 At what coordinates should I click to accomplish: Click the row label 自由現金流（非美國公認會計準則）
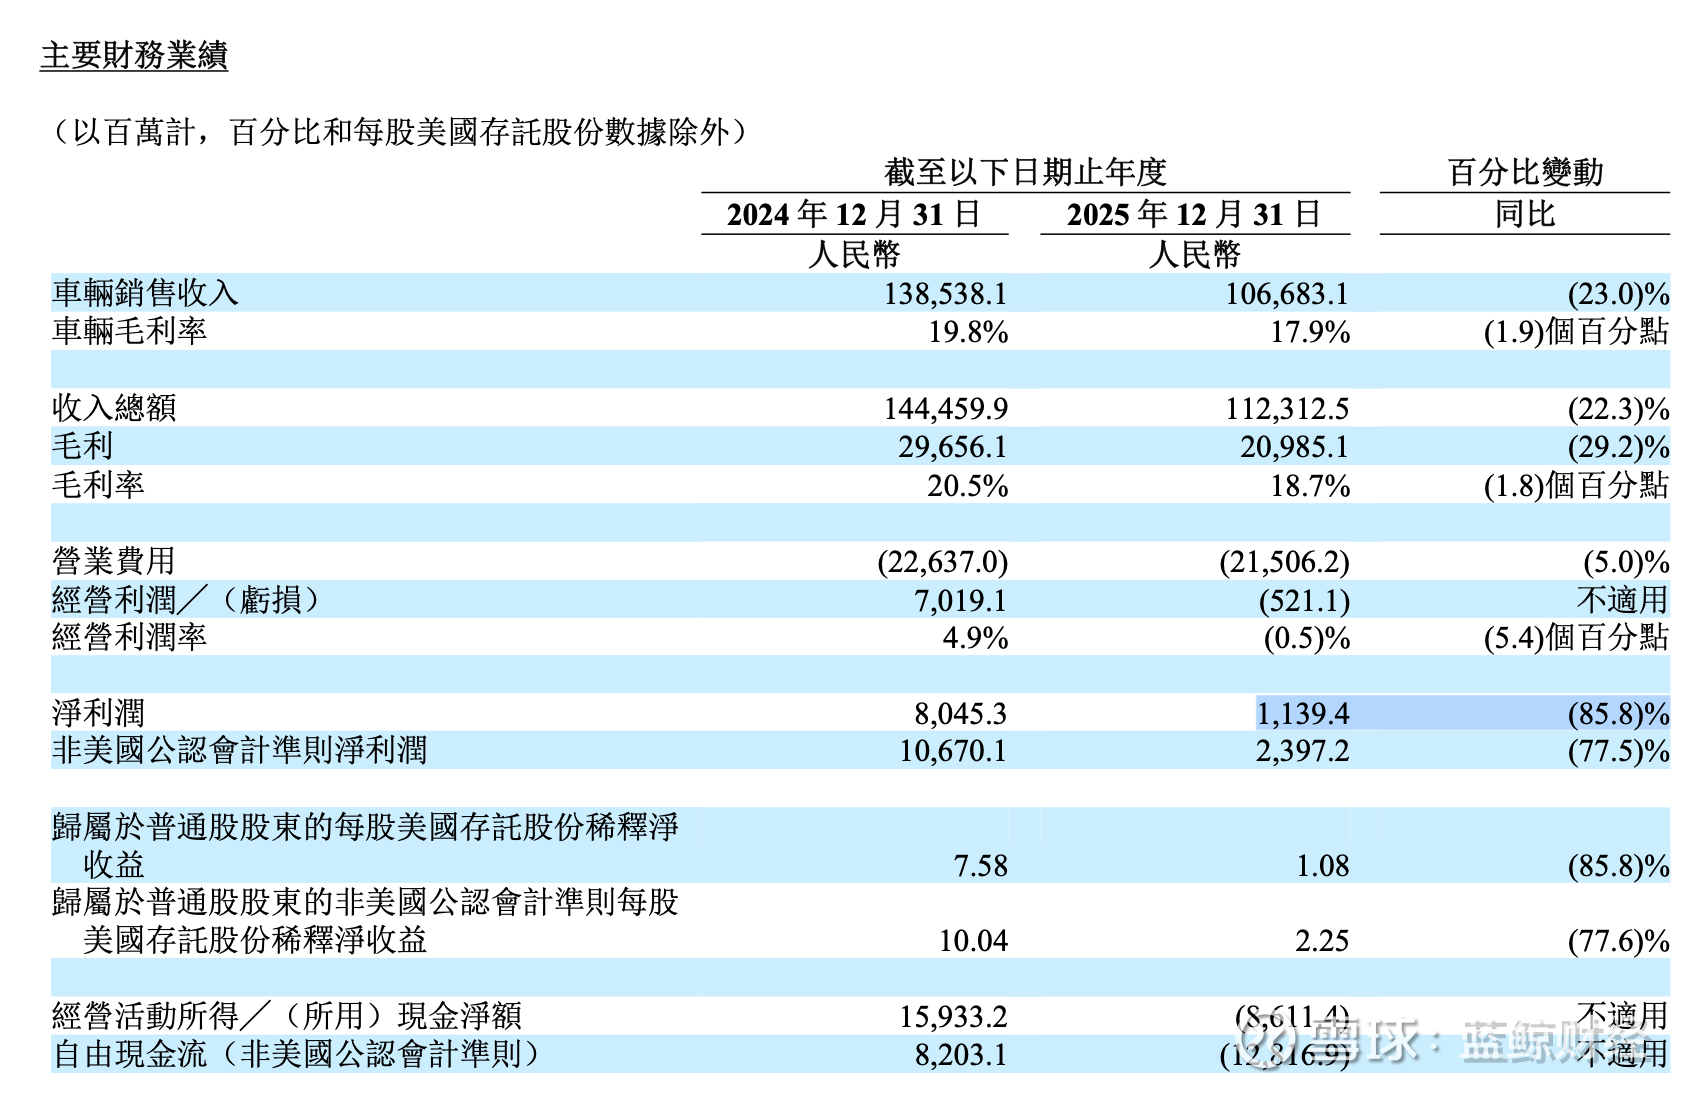[x=296, y=1054]
